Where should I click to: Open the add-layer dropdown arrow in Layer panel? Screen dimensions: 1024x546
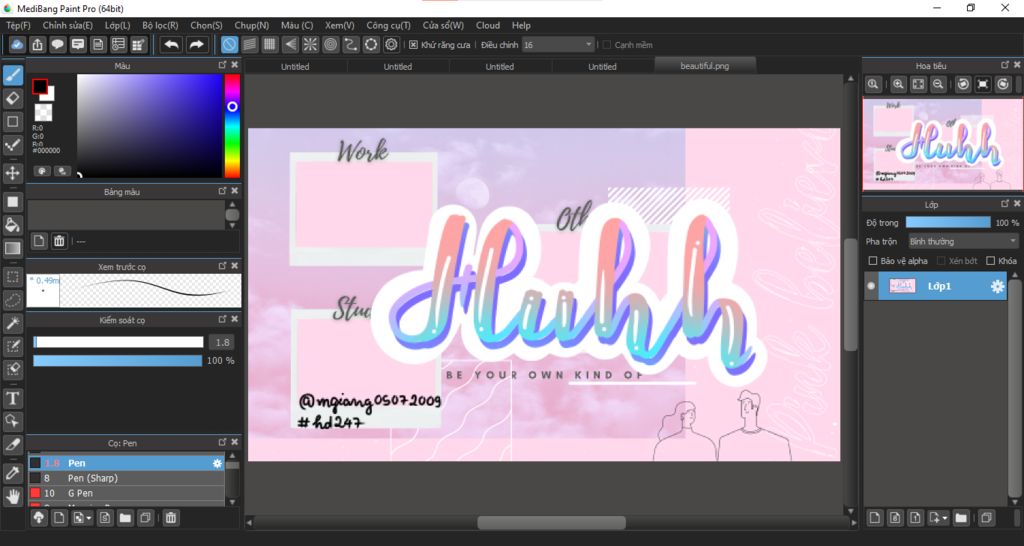point(945,518)
